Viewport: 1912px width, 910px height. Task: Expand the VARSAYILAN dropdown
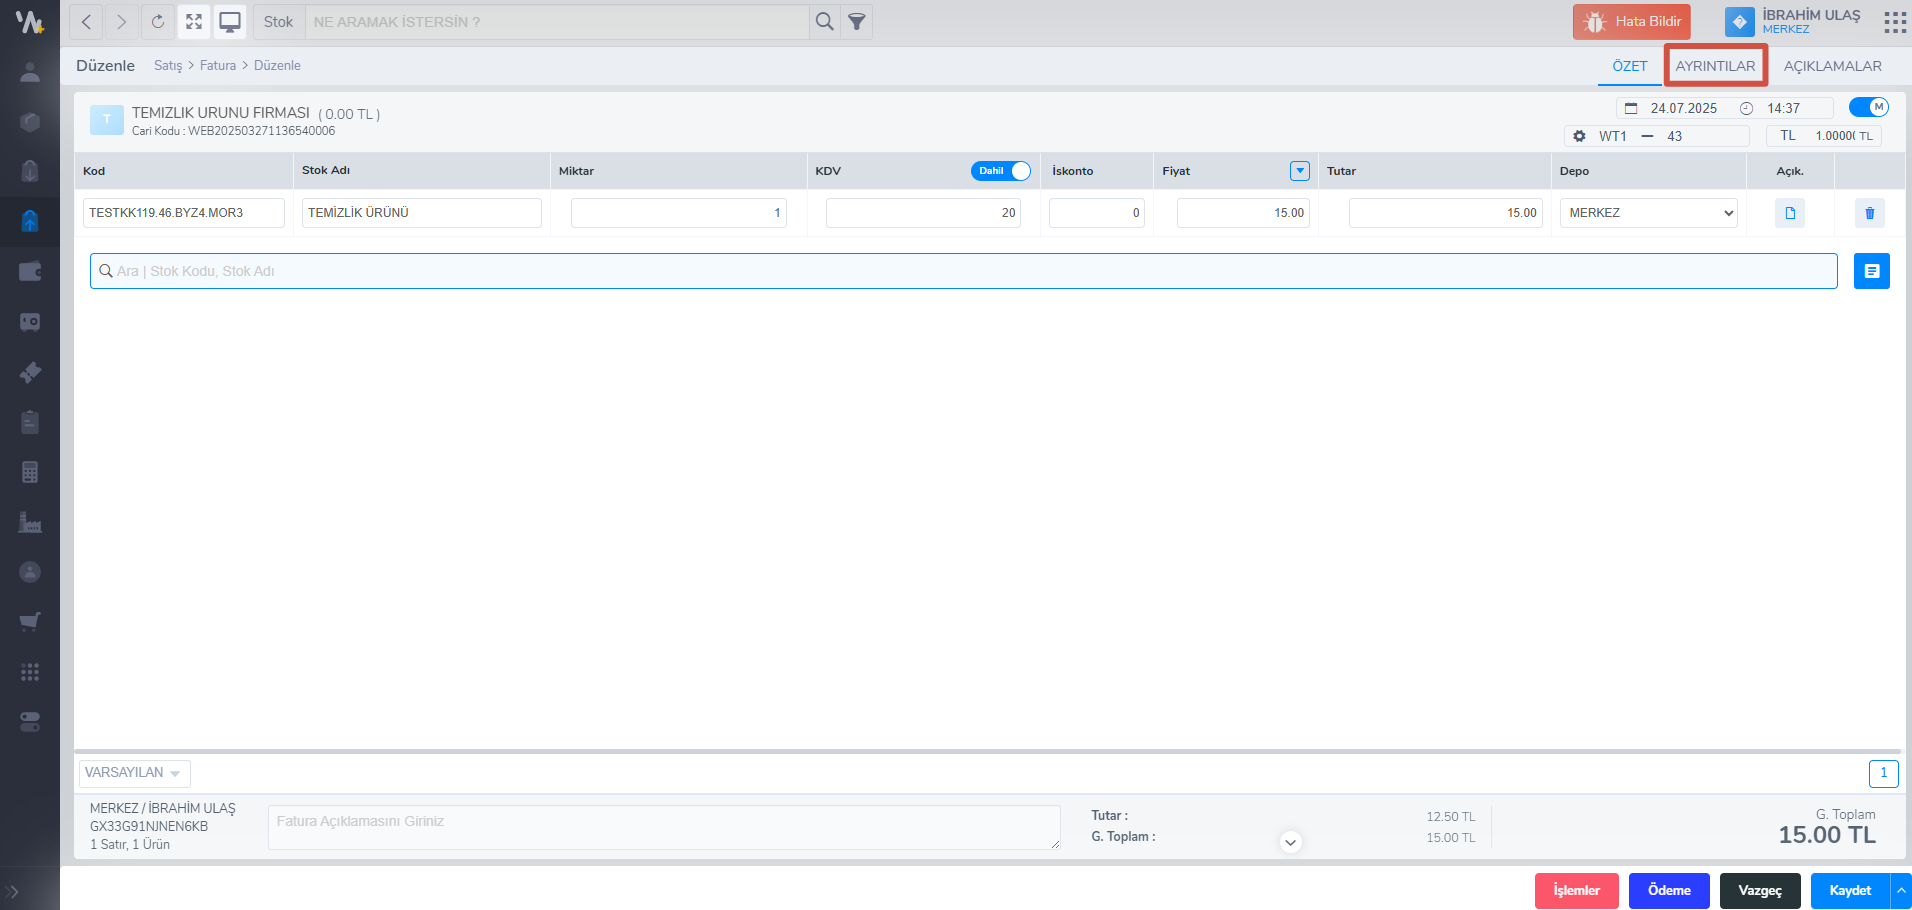134,773
